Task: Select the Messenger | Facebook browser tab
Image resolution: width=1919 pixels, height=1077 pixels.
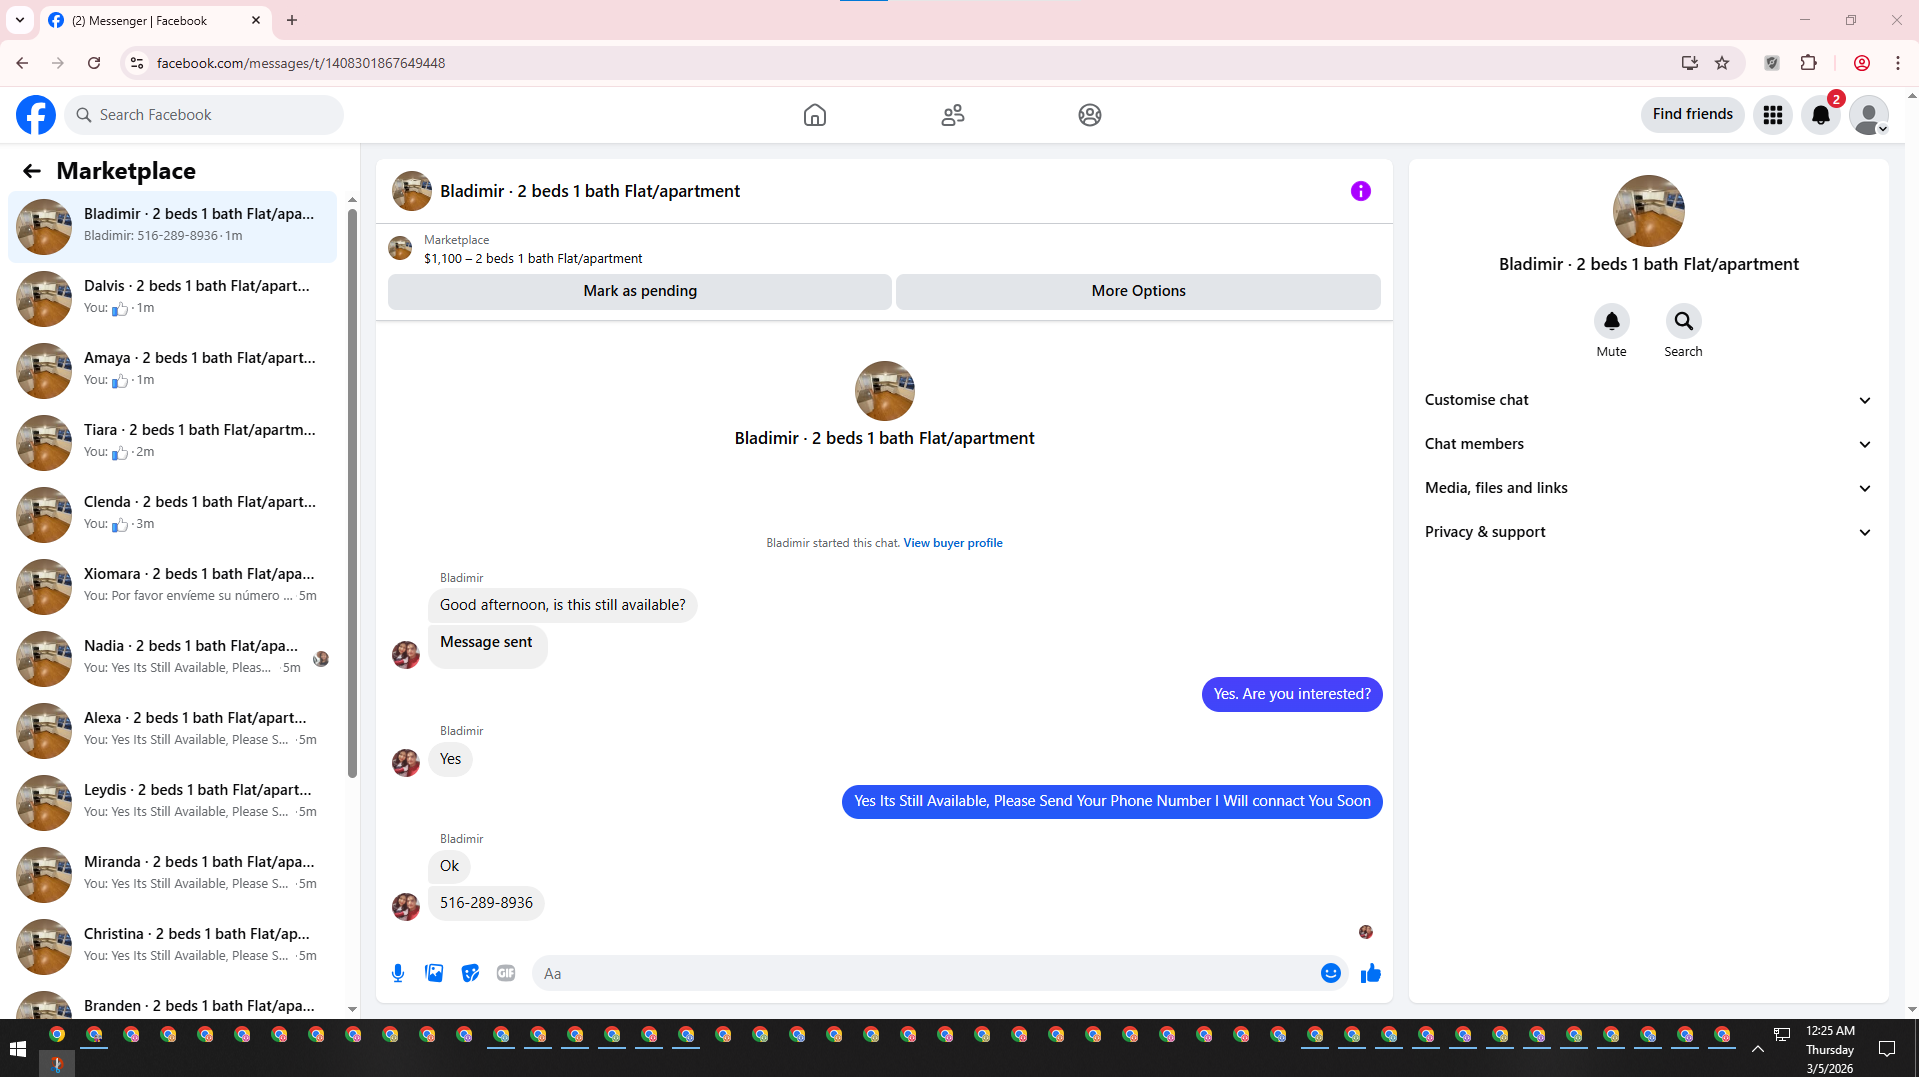Action: [x=155, y=20]
